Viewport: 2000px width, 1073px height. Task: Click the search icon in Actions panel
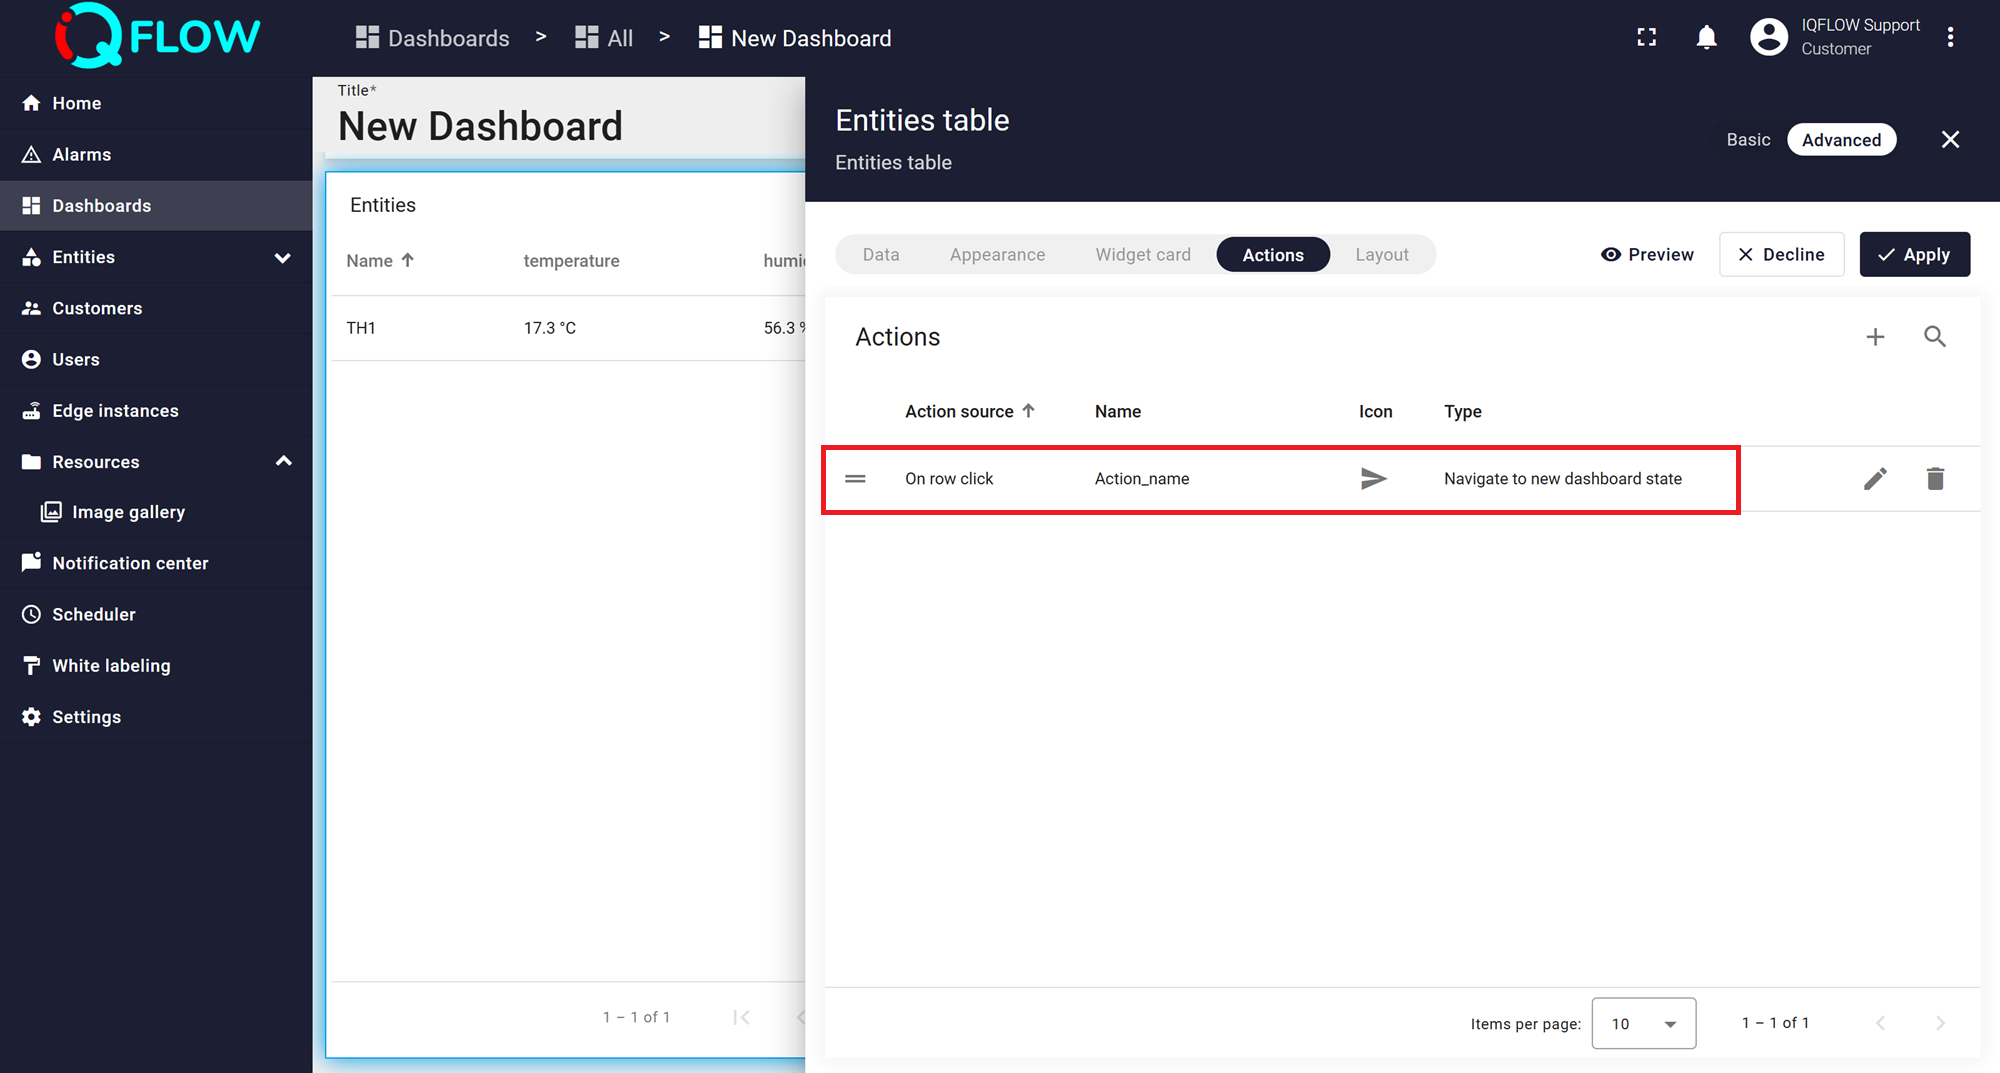click(x=1934, y=337)
